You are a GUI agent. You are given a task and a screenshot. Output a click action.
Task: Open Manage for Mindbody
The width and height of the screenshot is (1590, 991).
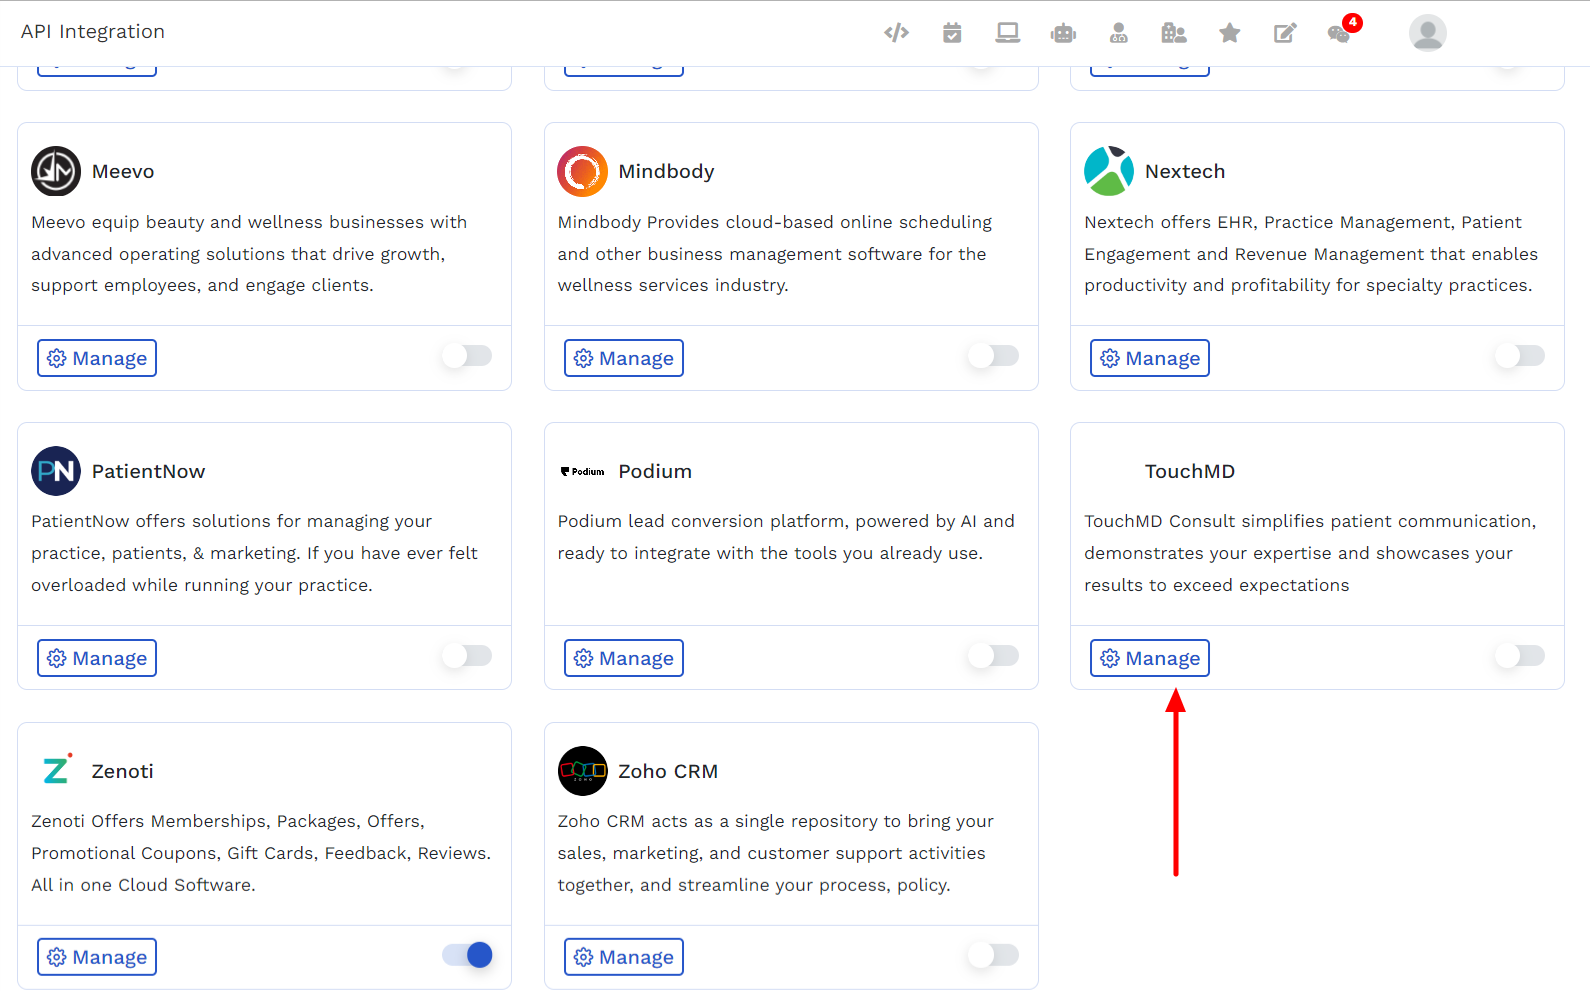(624, 358)
